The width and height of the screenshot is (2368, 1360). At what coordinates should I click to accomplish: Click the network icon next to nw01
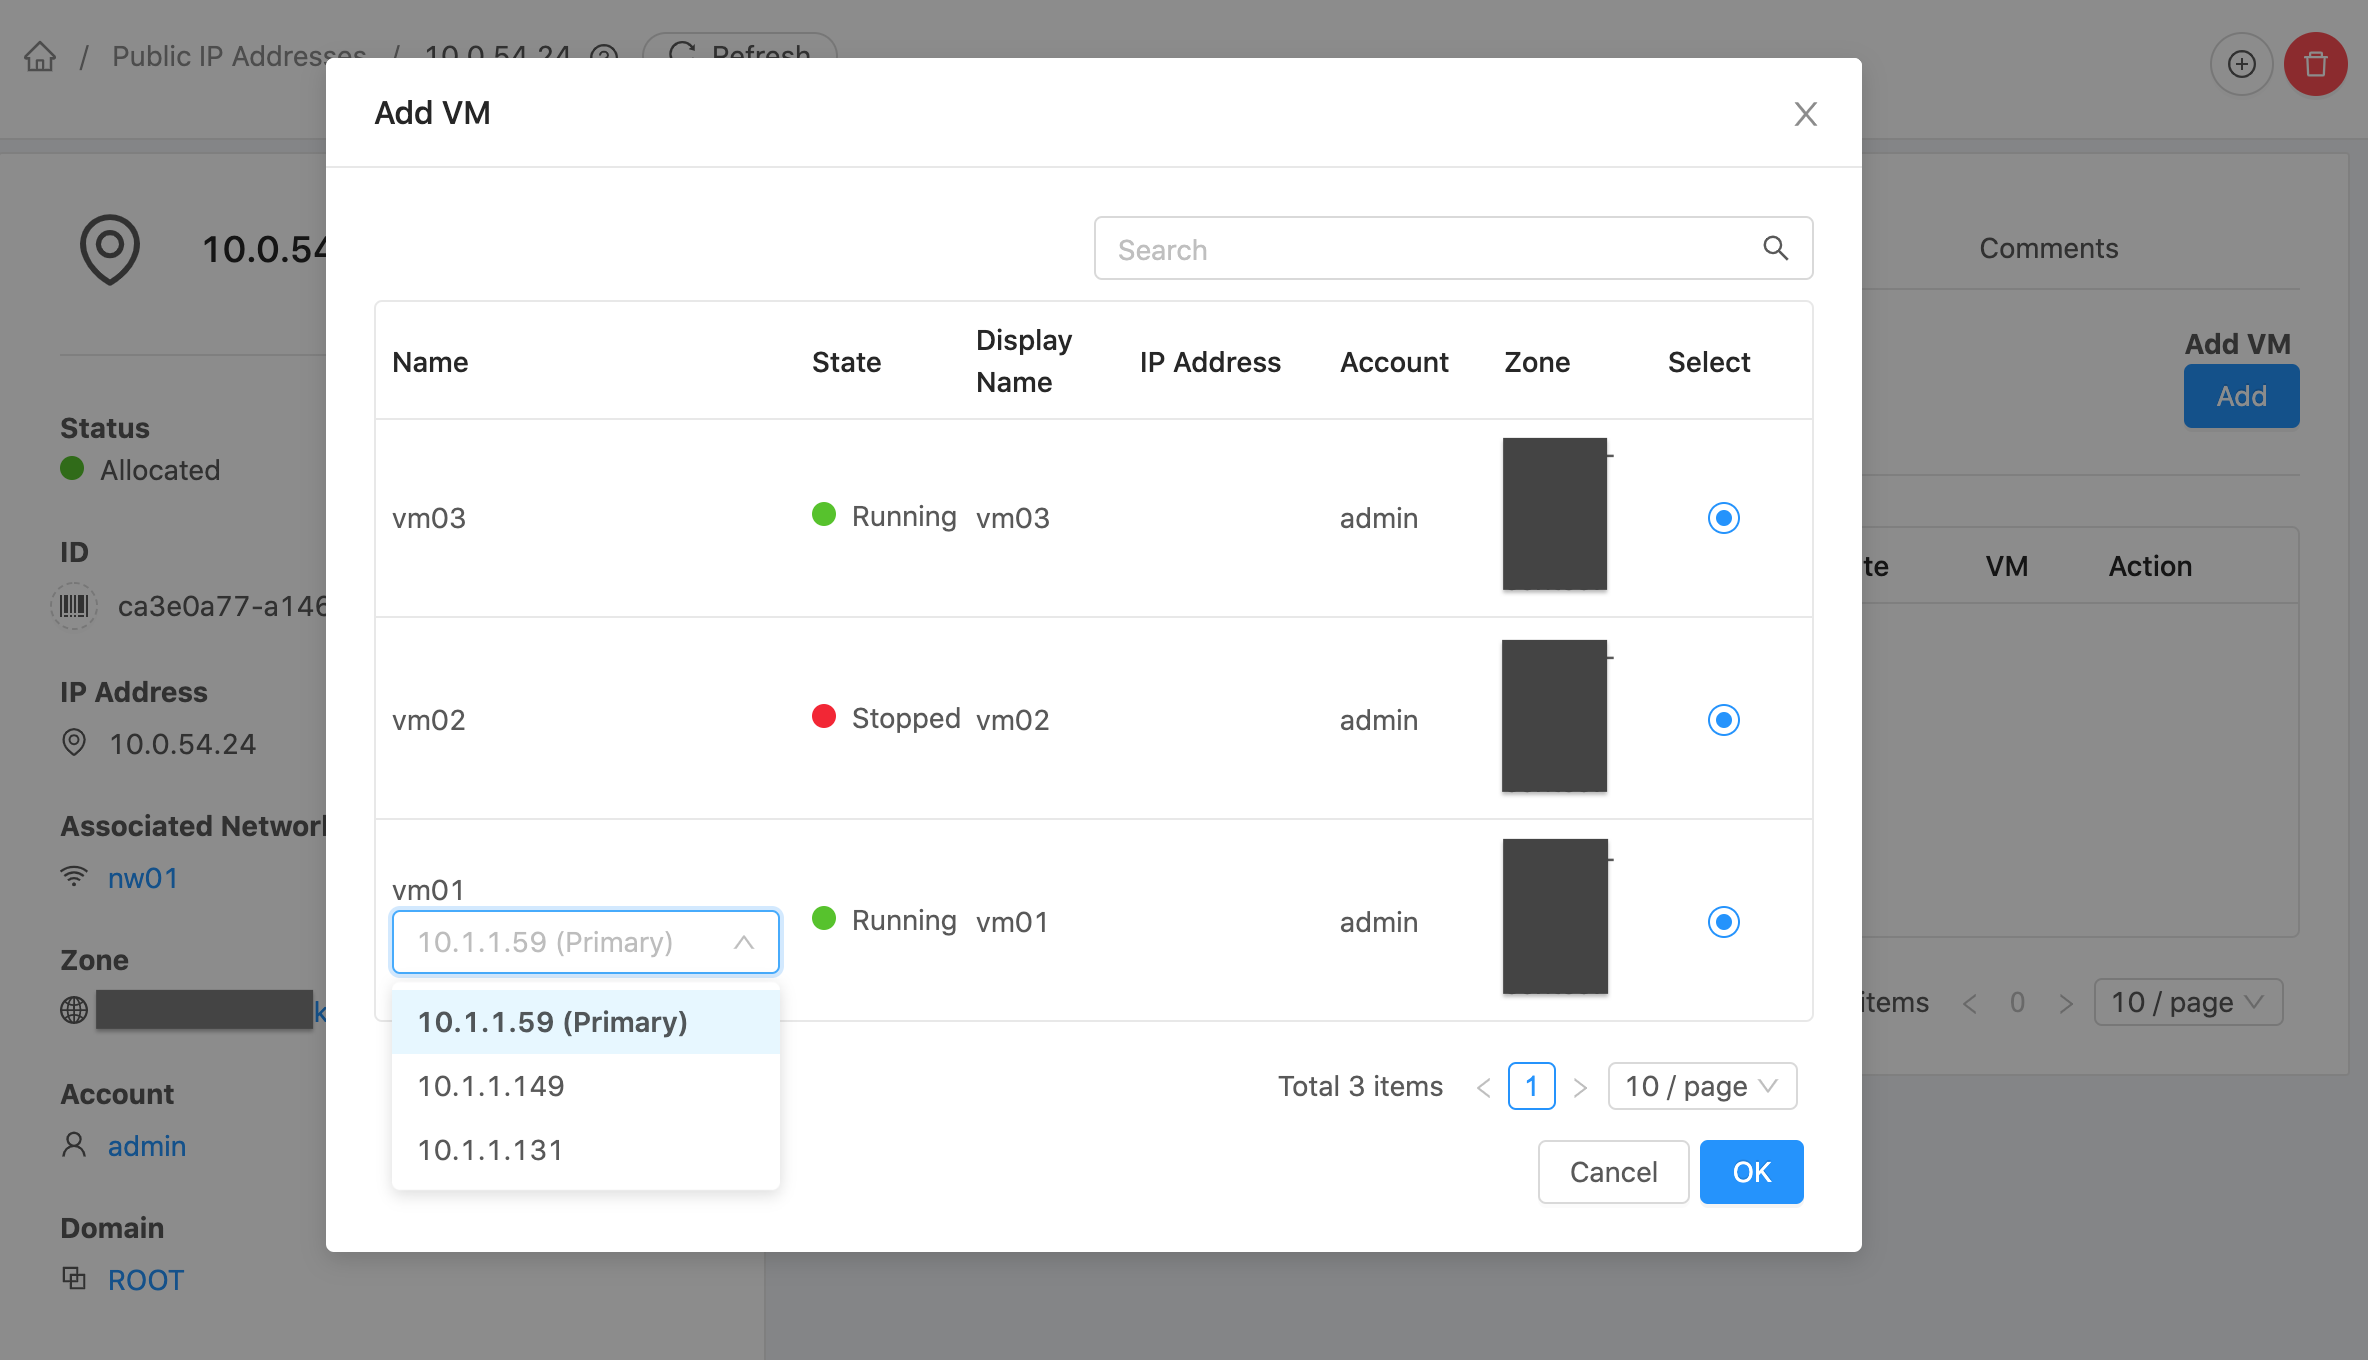(74, 876)
